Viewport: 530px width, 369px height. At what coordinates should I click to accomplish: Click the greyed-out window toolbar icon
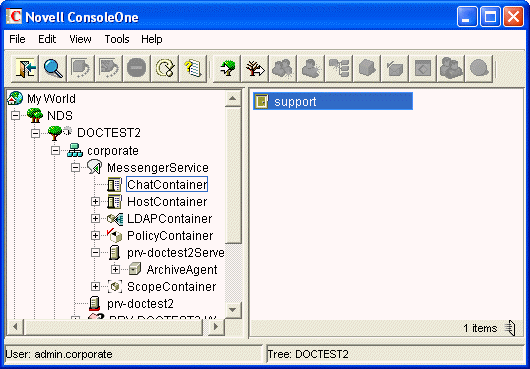tap(423, 69)
